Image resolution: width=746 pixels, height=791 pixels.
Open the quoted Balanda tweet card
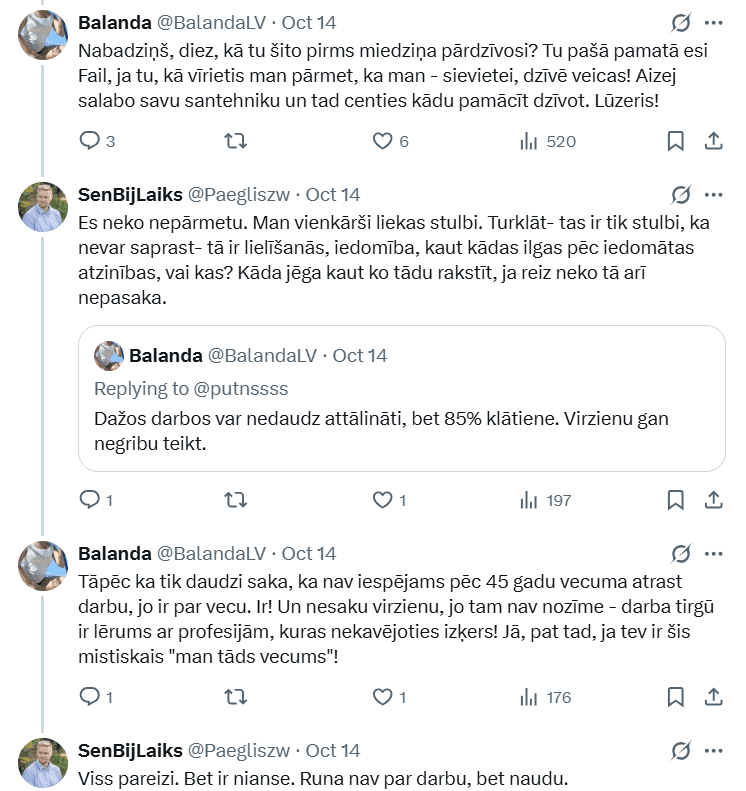[402, 420]
